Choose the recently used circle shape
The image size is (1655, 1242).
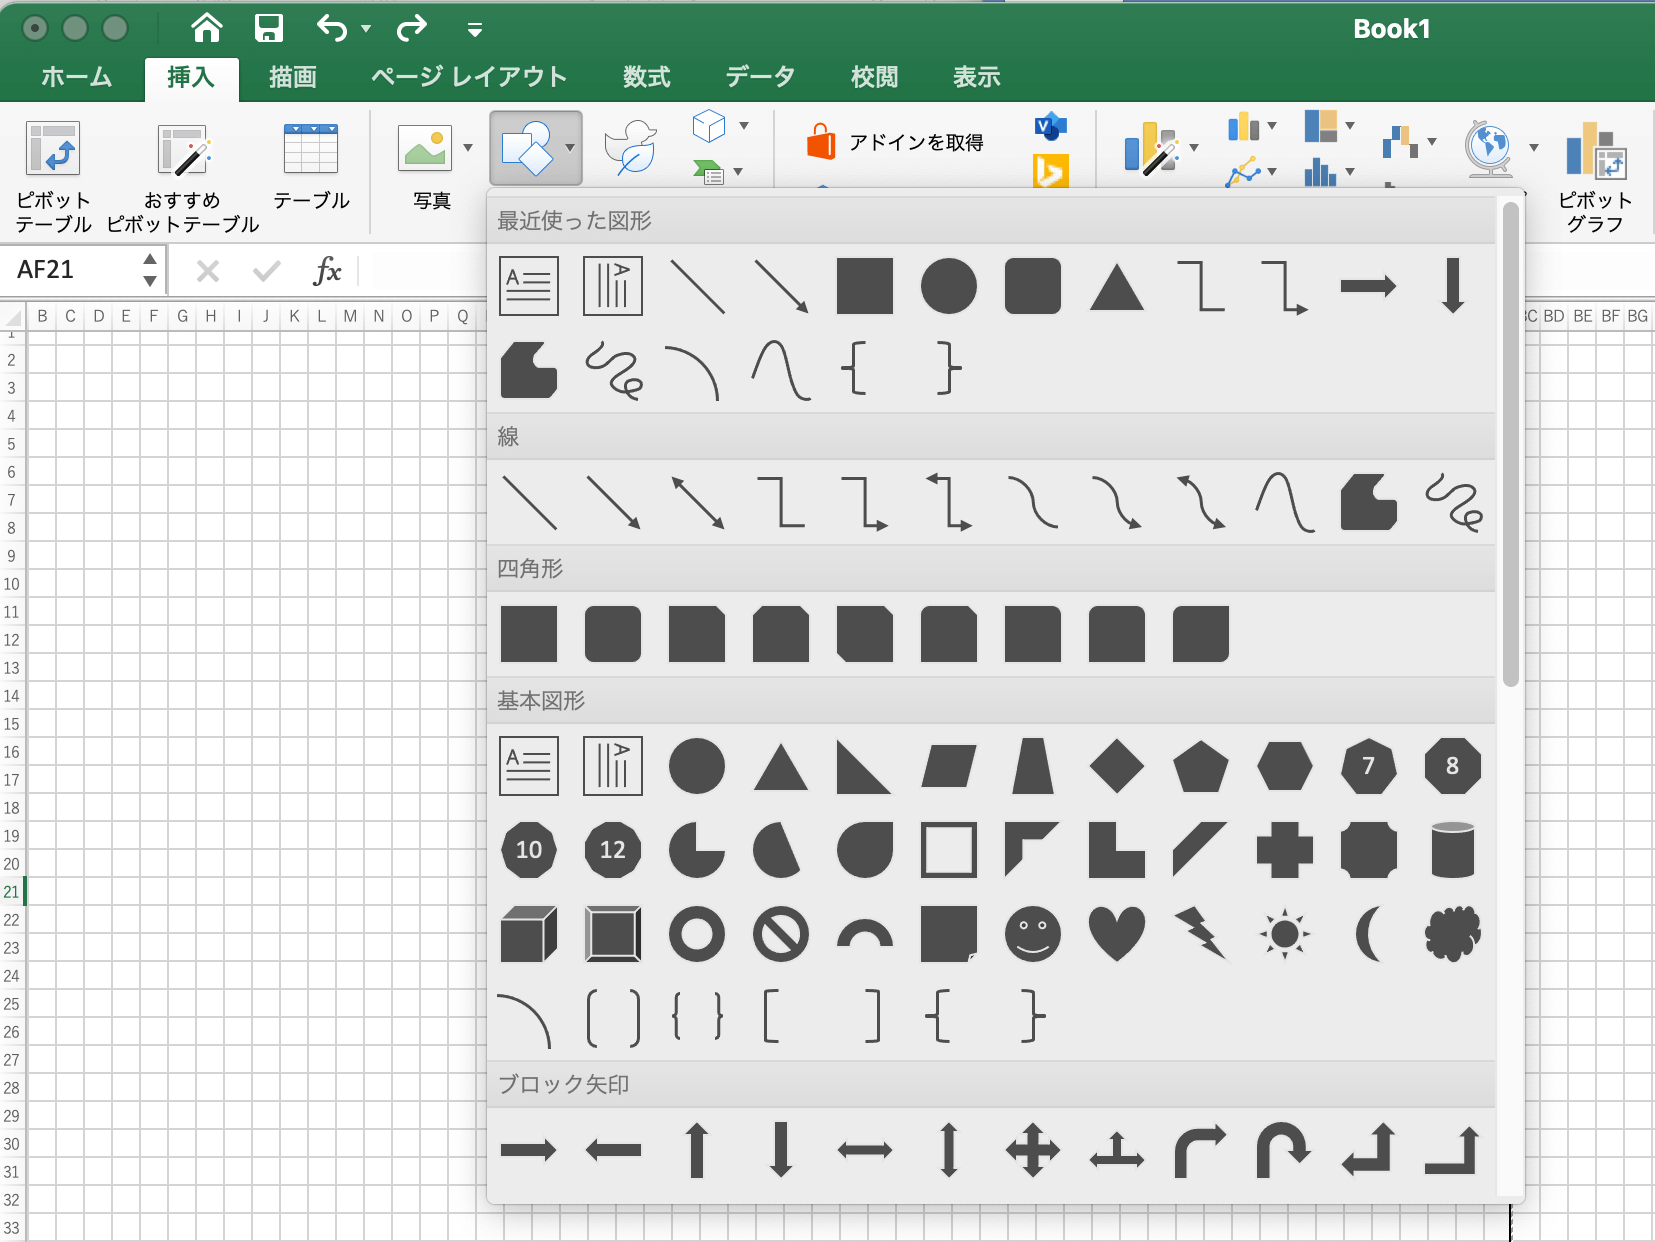(x=949, y=286)
